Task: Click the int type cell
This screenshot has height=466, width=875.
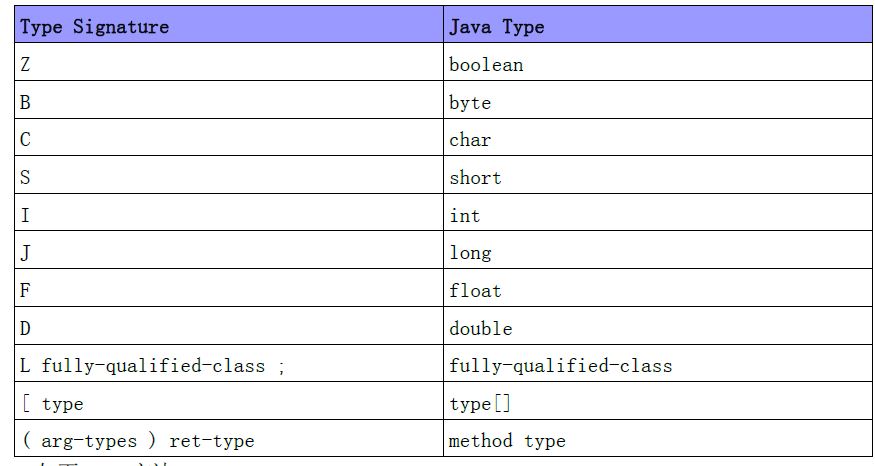Action: tap(465, 216)
